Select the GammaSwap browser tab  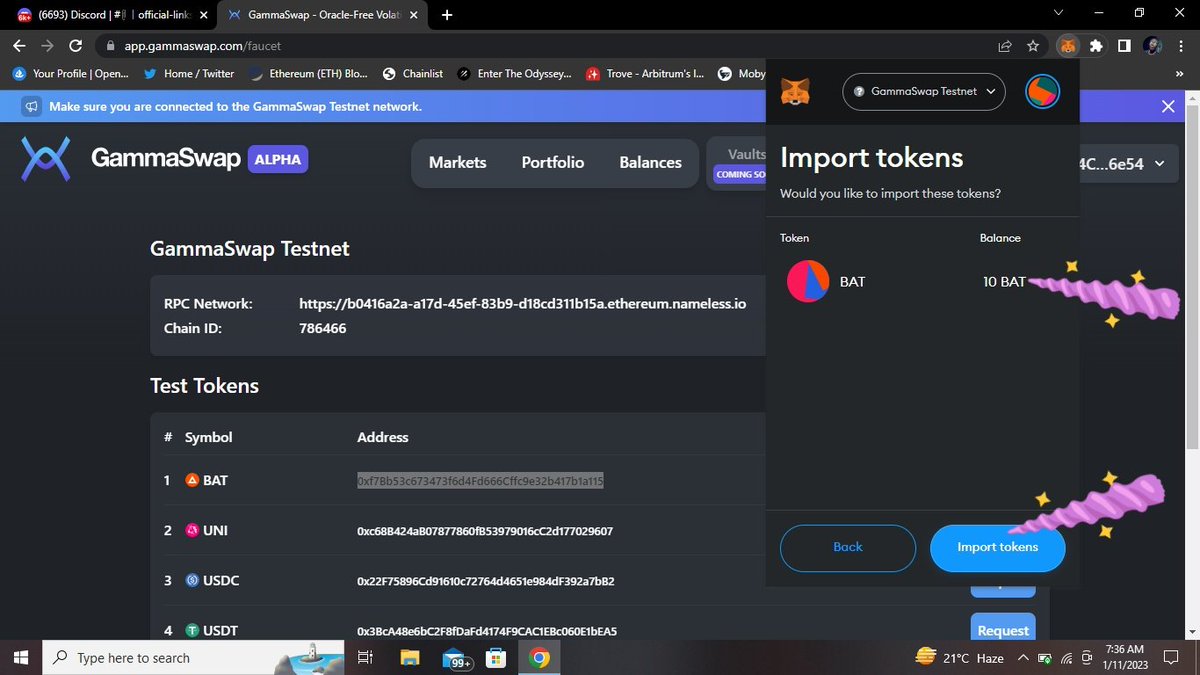click(x=324, y=15)
